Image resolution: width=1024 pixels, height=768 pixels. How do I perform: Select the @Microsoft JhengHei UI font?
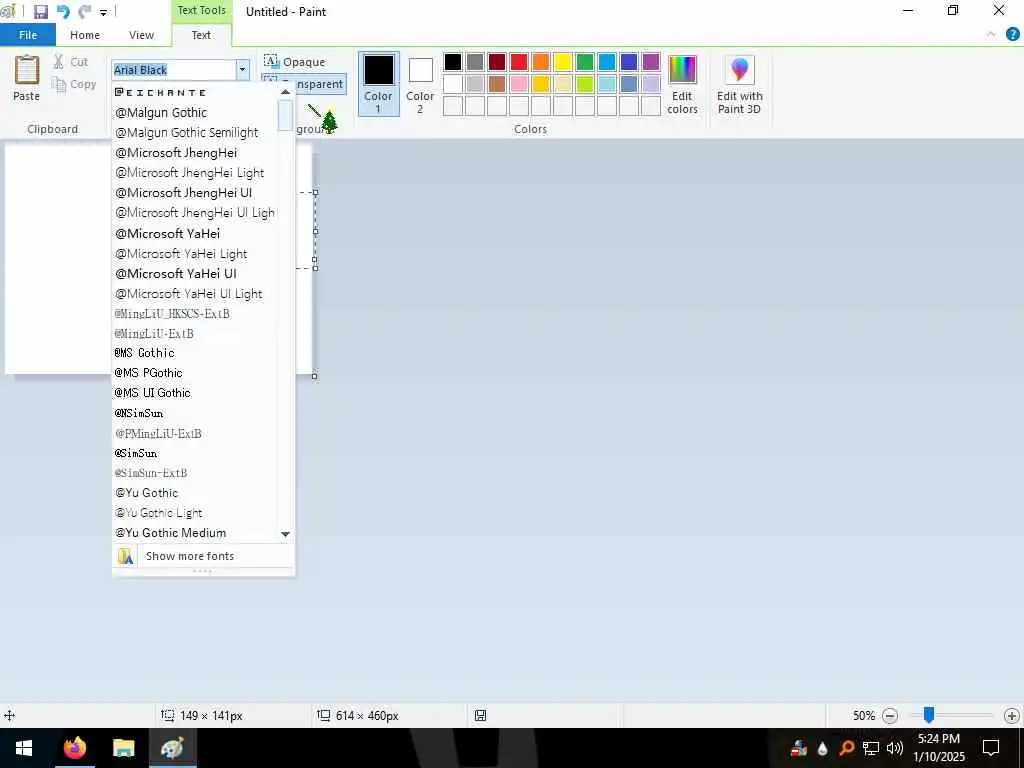pos(195,193)
